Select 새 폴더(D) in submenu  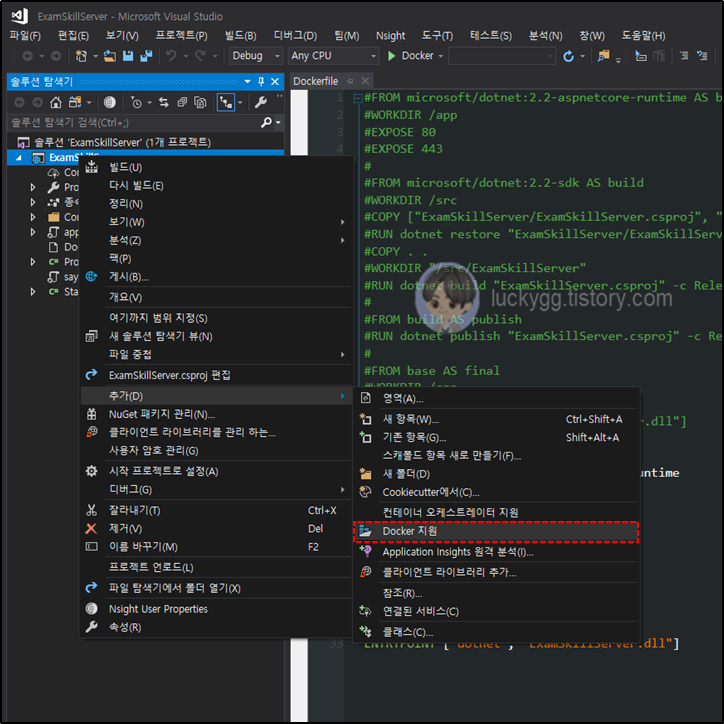[x=496, y=474]
